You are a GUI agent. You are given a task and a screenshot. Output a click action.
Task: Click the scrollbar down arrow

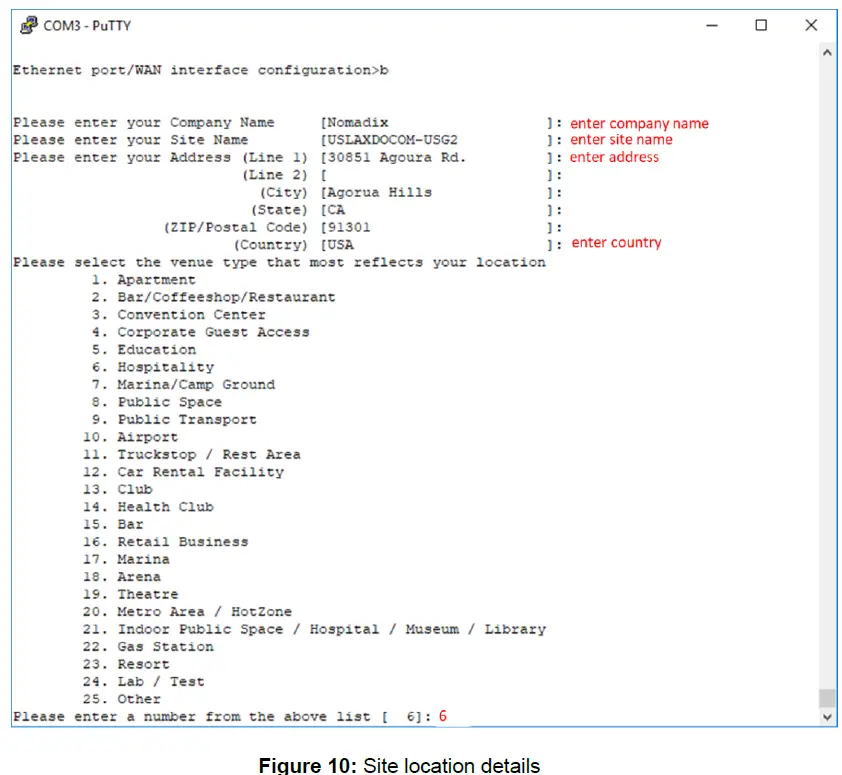point(827,717)
